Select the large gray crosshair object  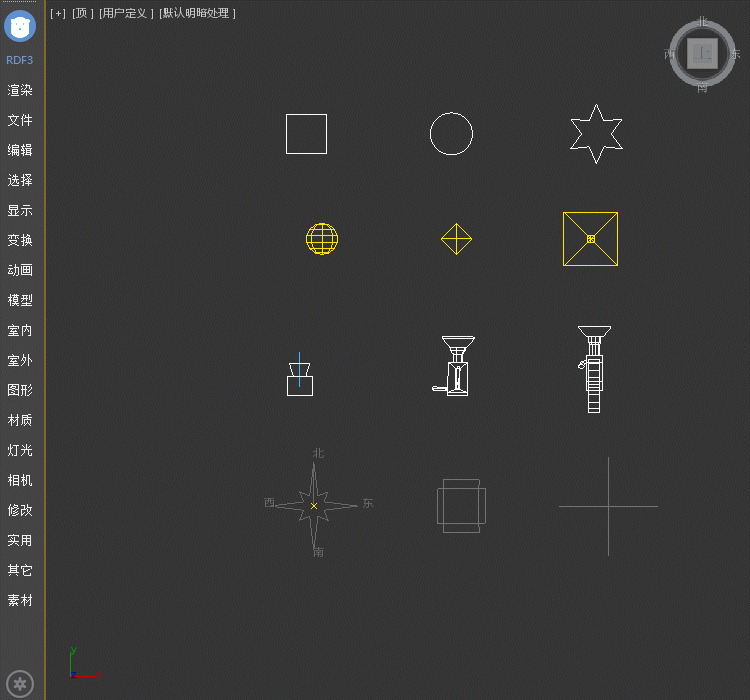(608, 506)
